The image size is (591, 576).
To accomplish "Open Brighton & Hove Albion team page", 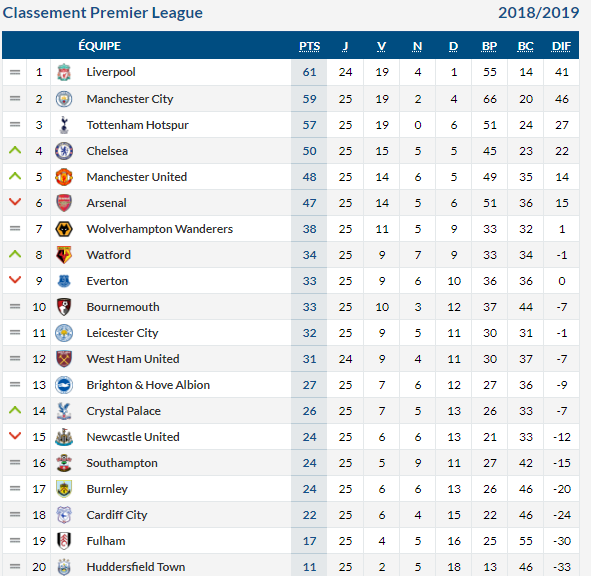I will point(148,385).
